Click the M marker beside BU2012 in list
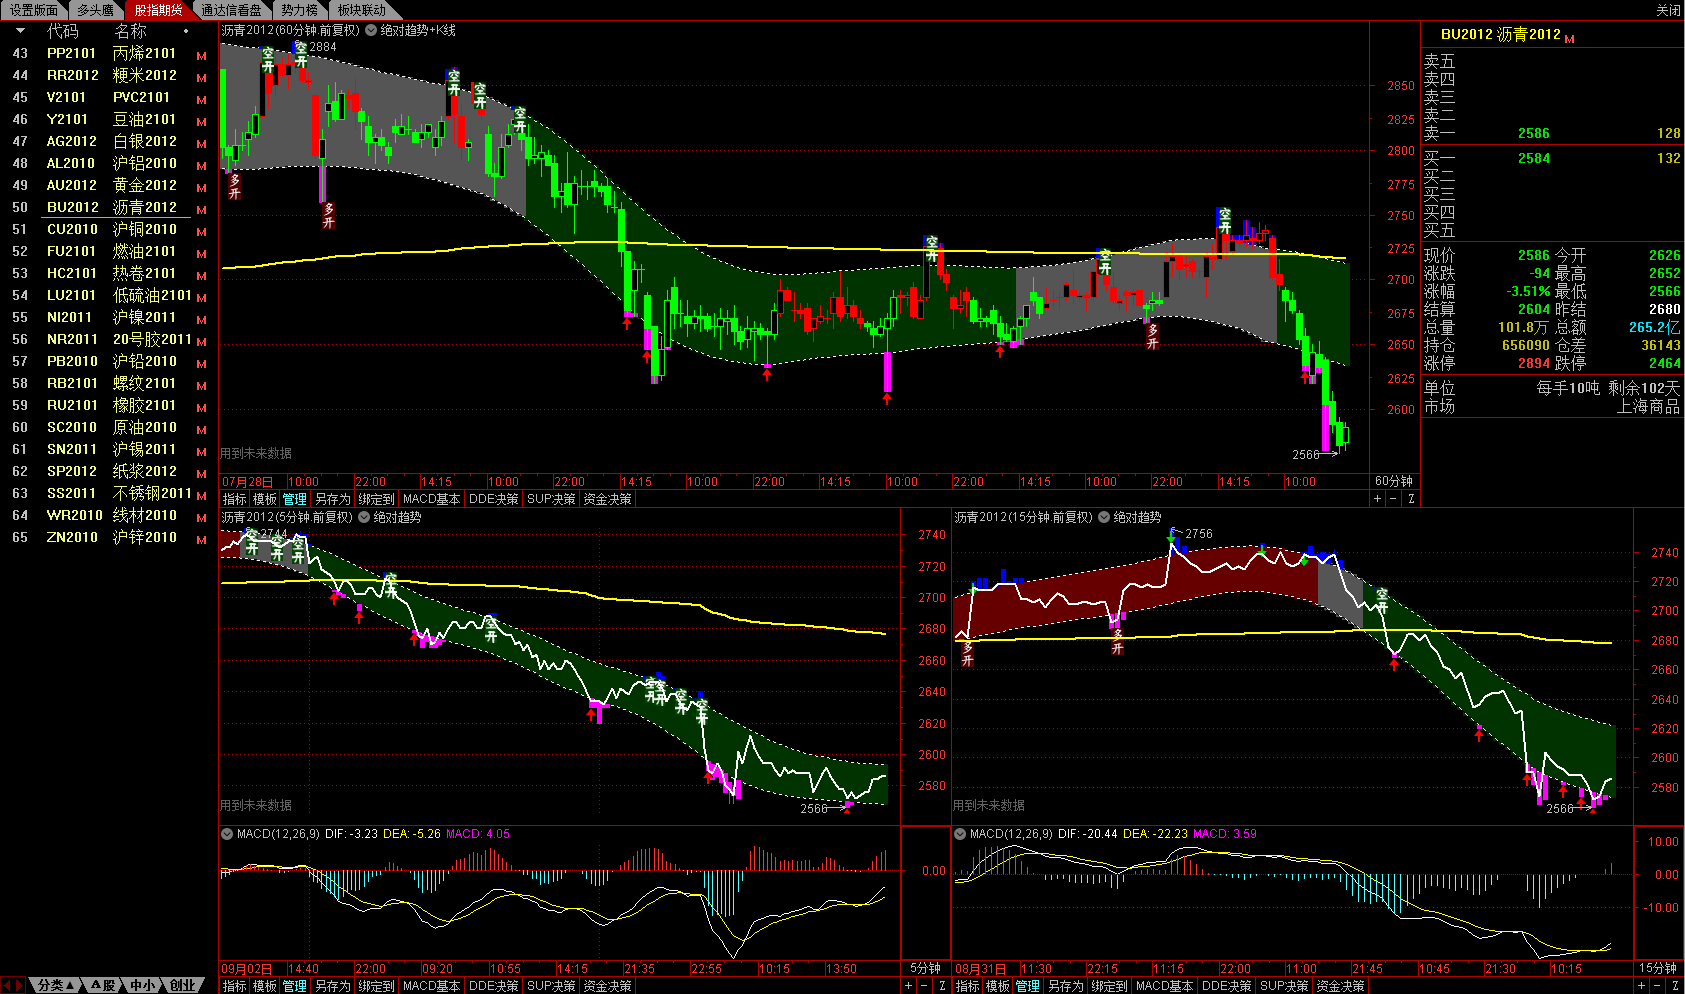 [202, 210]
